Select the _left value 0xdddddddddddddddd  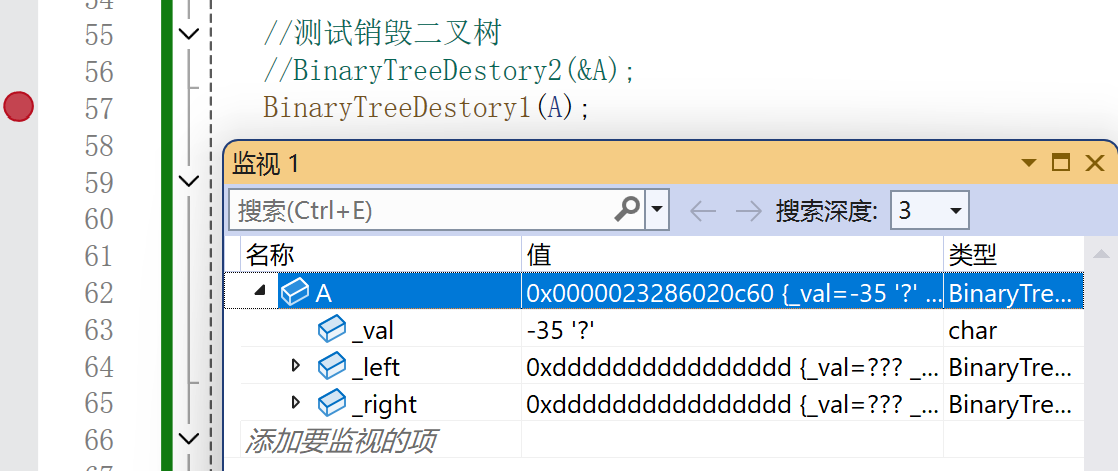(x=732, y=367)
